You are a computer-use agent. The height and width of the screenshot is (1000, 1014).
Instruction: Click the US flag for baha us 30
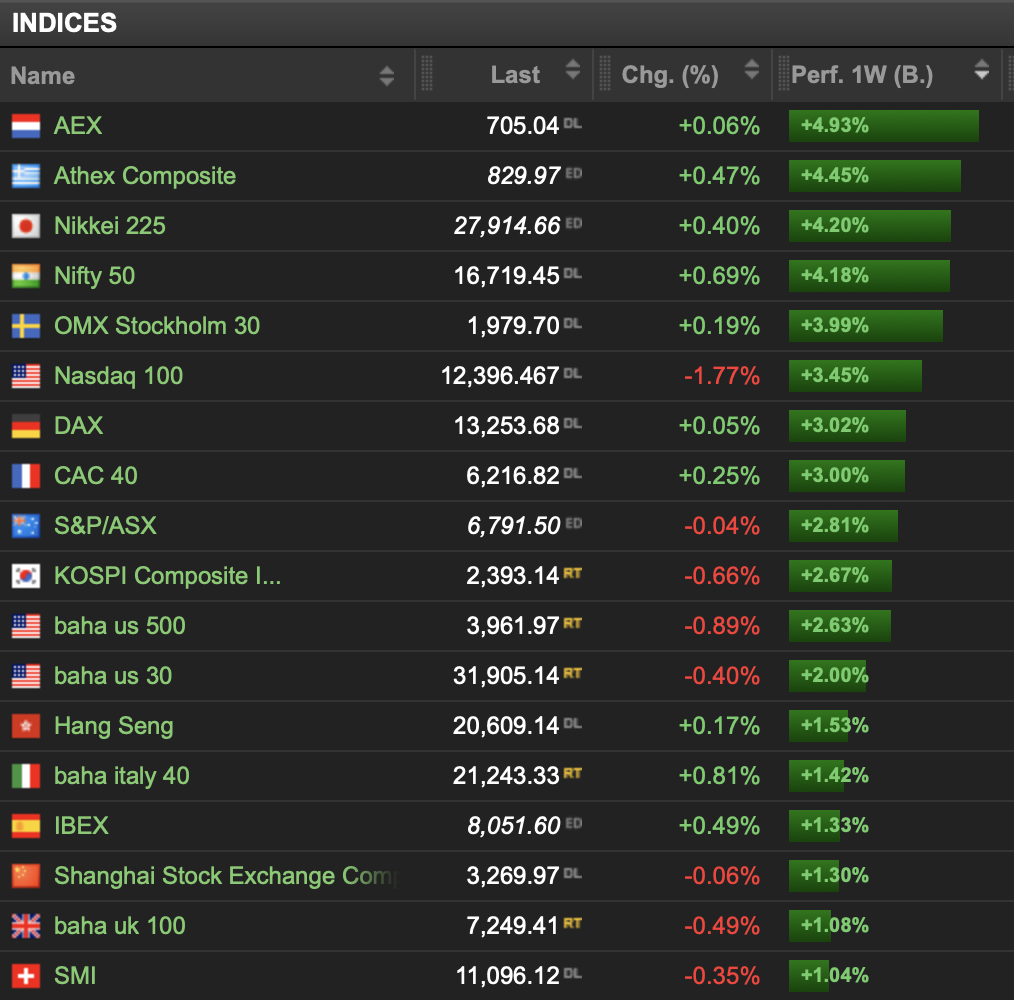tap(26, 676)
